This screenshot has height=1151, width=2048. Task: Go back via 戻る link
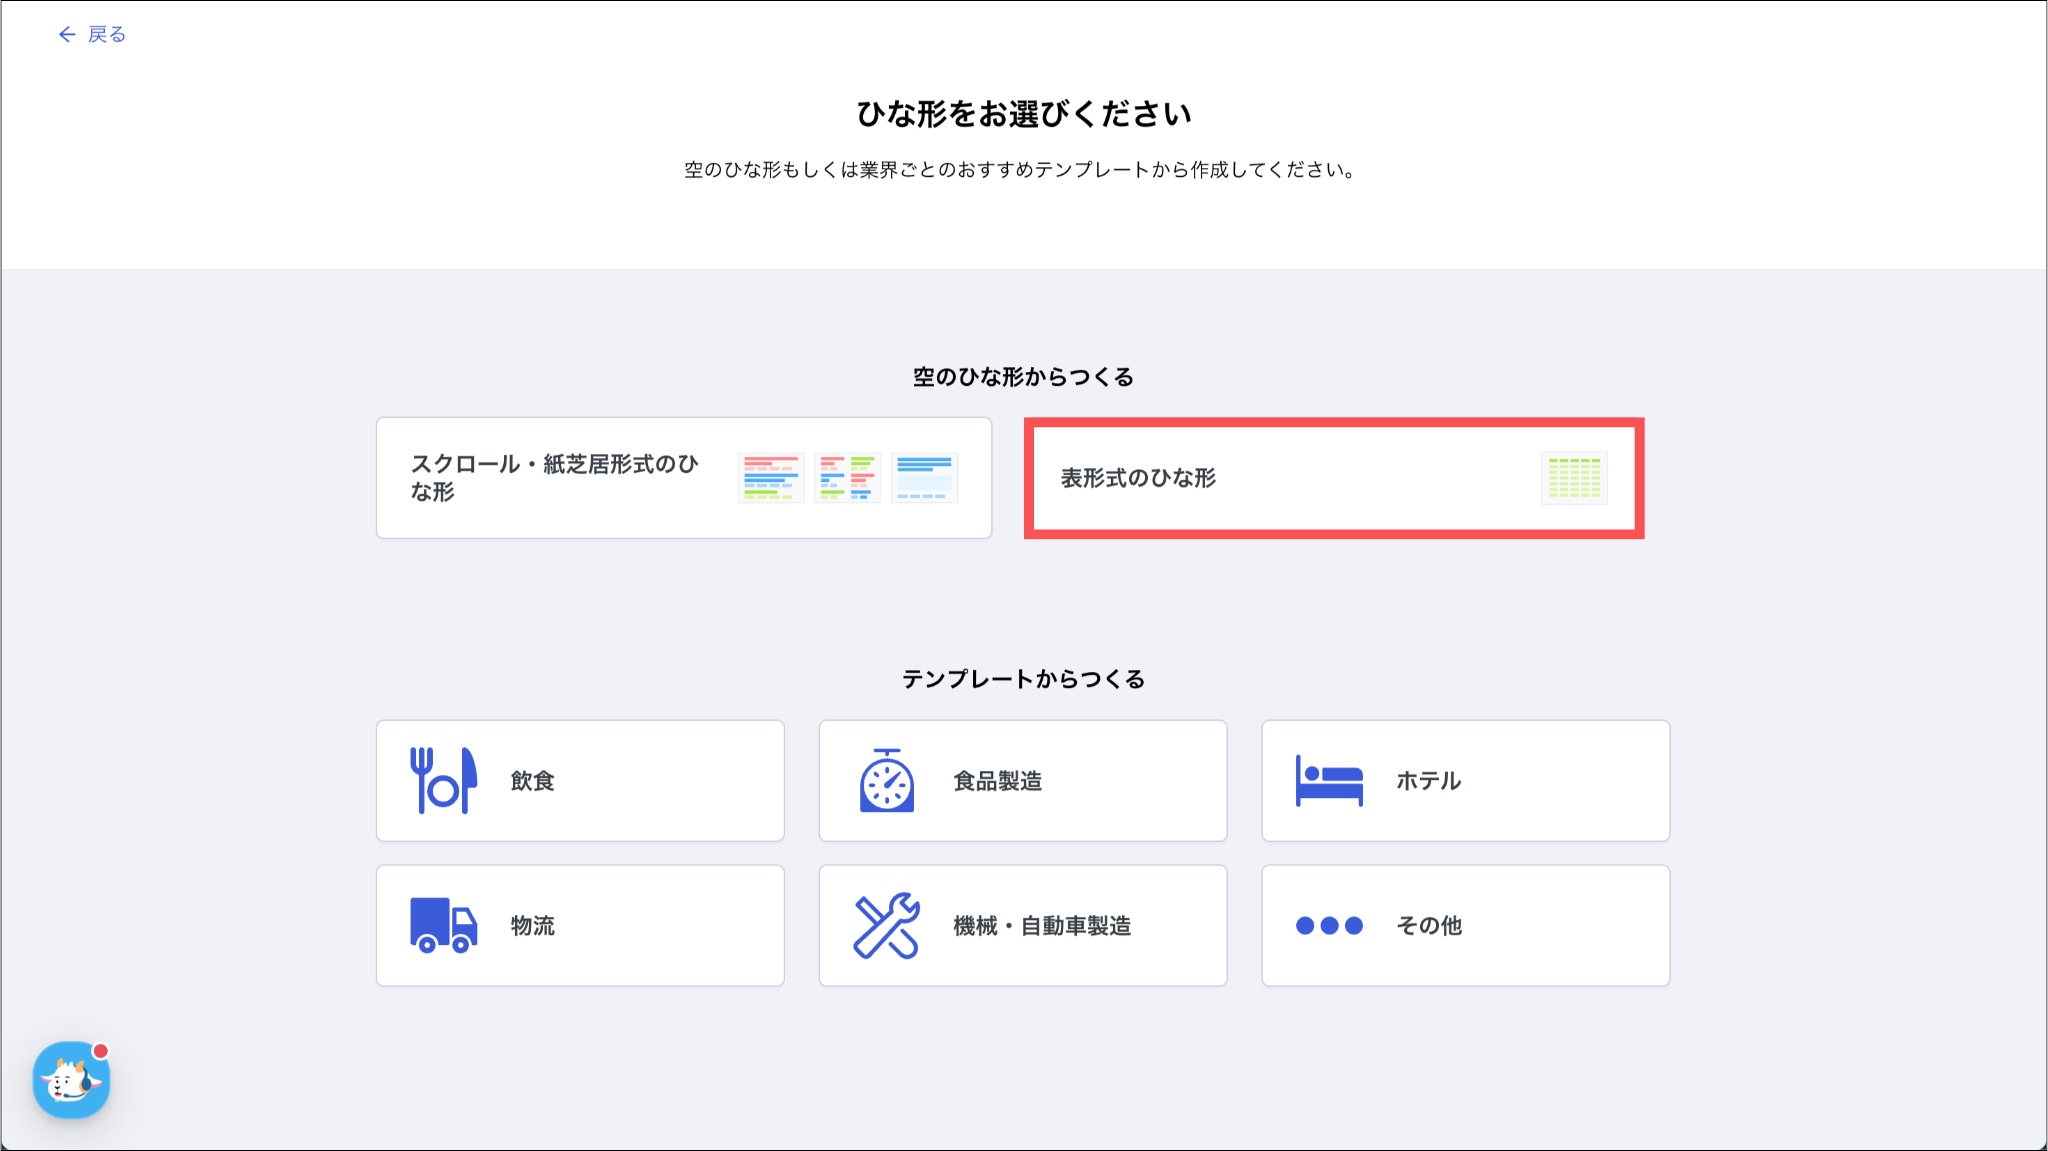click(x=106, y=35)
